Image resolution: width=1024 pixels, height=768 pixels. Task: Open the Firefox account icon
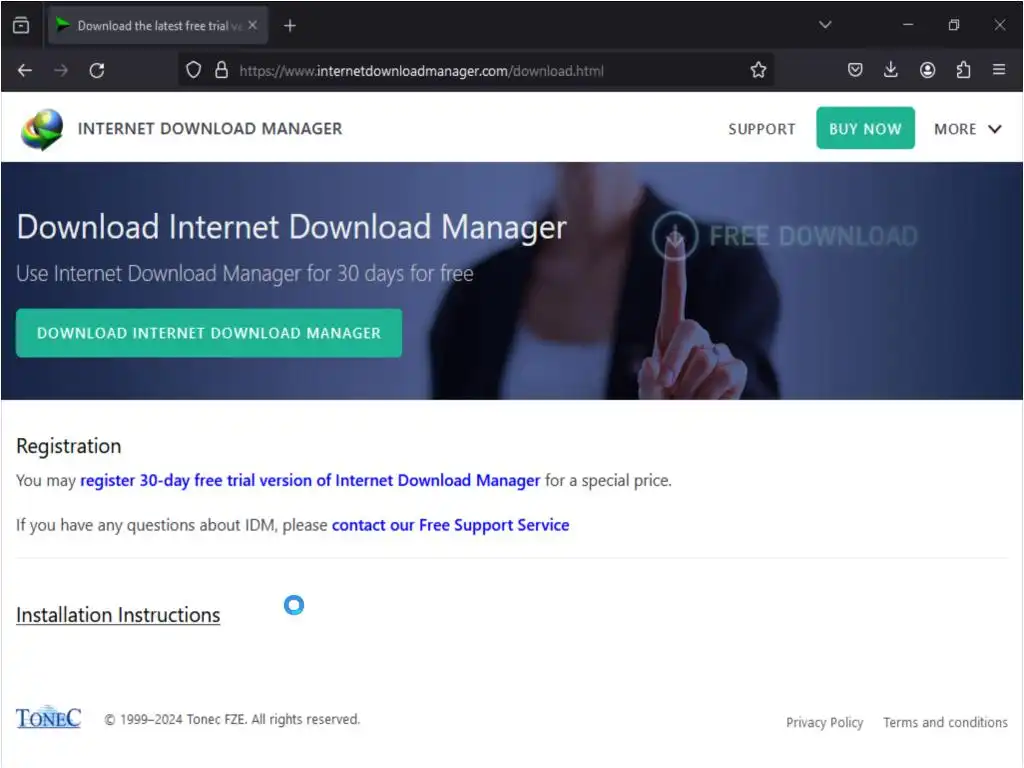927,70
